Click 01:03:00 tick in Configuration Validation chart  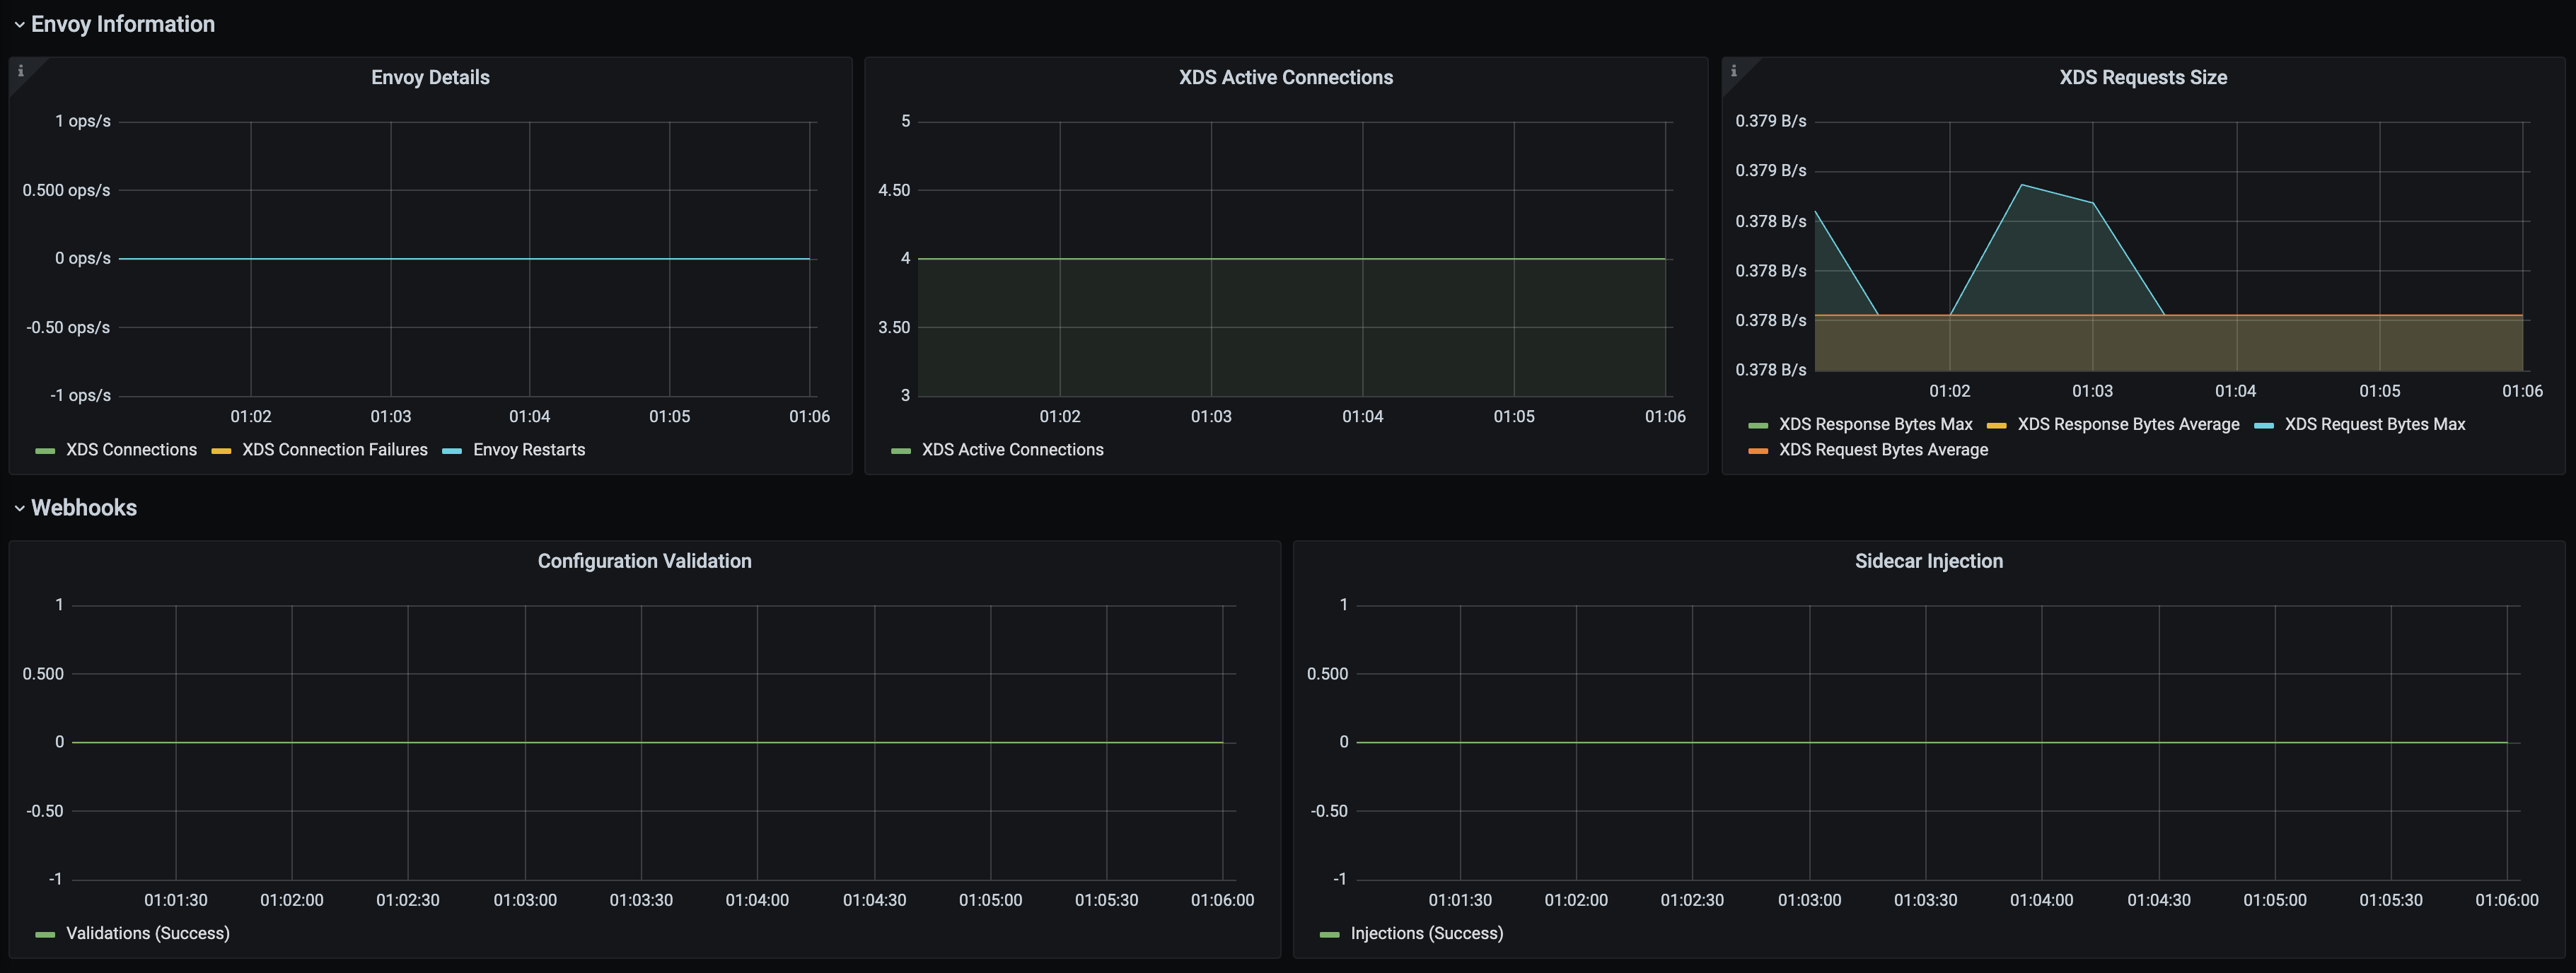tap(525, 900)
